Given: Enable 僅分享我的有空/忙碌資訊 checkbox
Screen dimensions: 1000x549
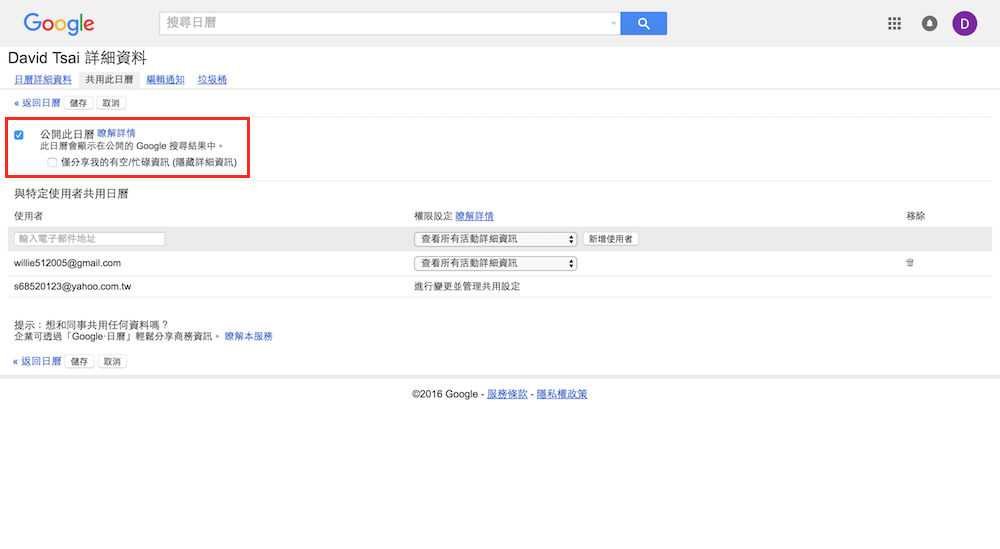Looking at the screenshot, I should coord(52,163).
